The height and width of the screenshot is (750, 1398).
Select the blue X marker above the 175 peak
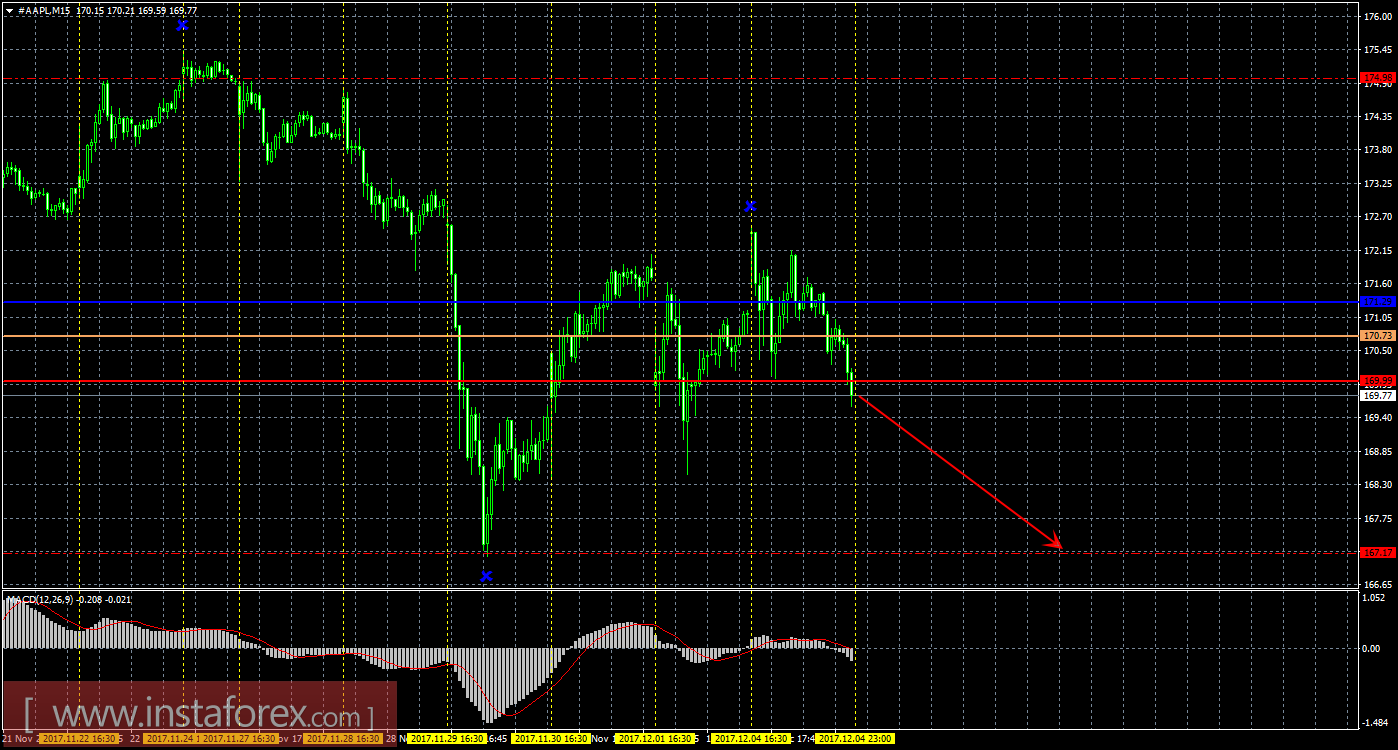click(182, 25)
